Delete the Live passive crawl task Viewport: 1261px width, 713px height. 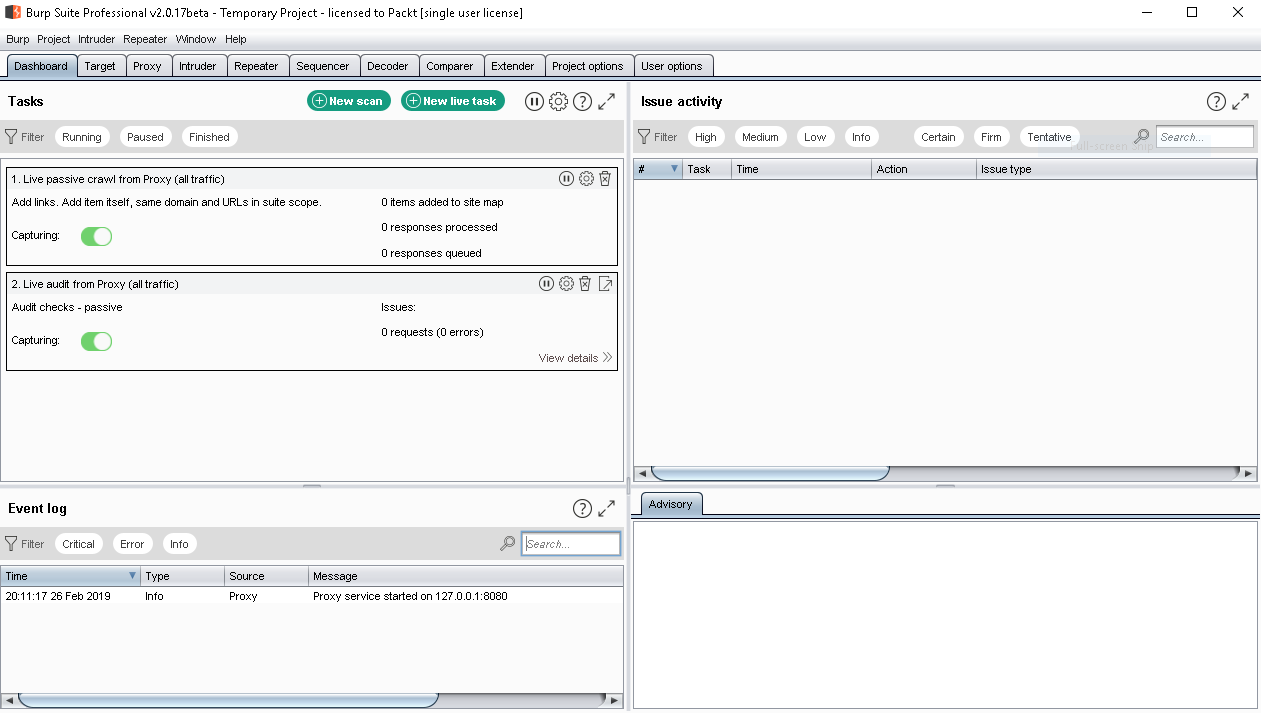(x=605, y=179)
